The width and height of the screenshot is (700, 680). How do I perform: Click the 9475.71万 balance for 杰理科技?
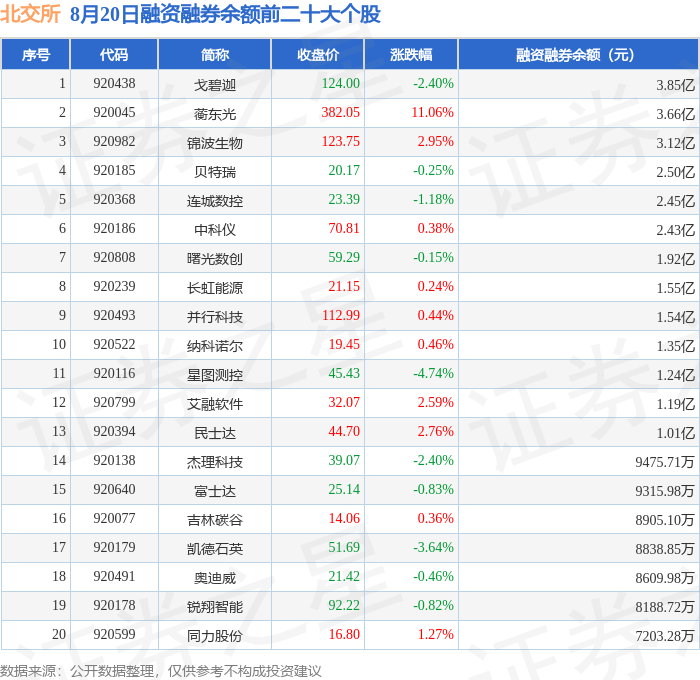(x=665, y=462)
